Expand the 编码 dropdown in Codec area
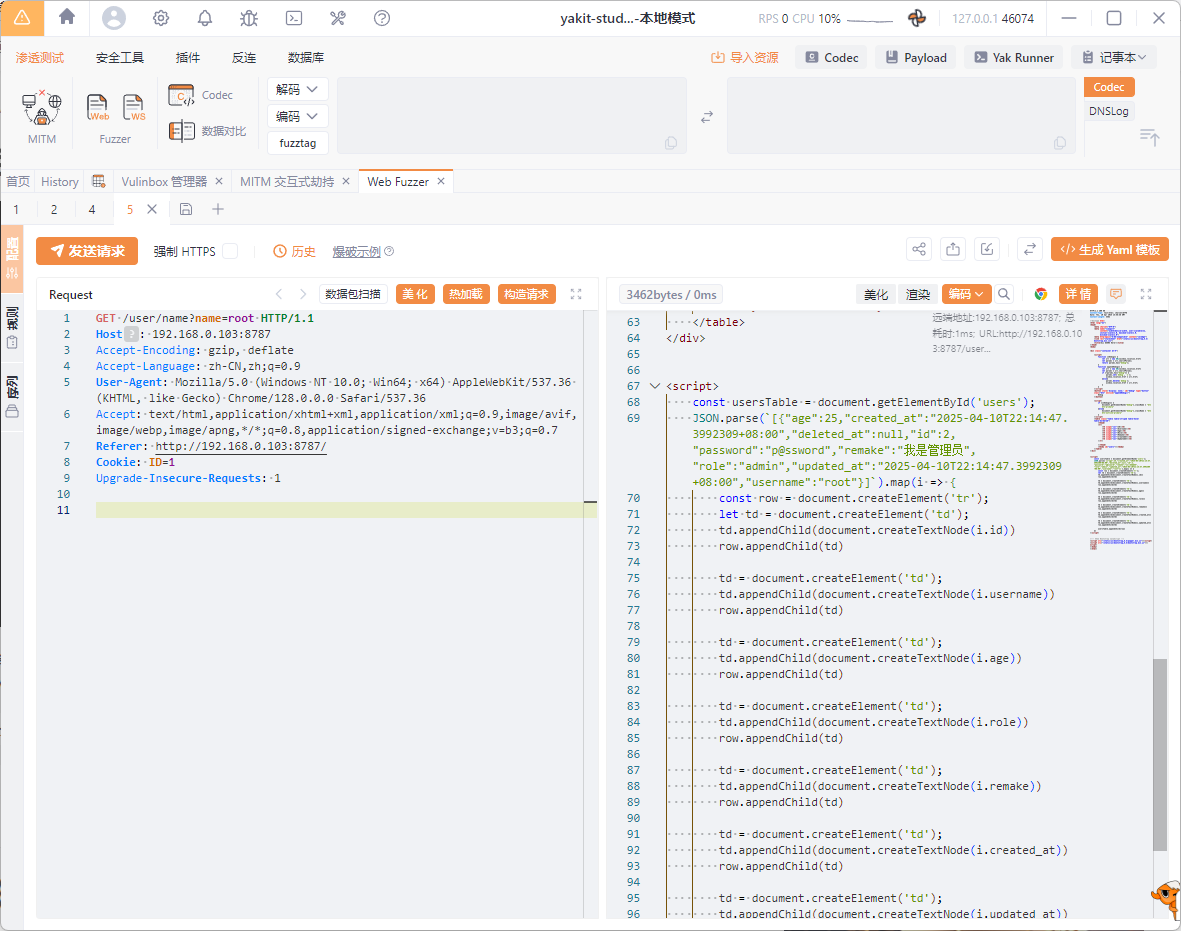Screen dimensions: 1181x931 [x=298, y=116]
